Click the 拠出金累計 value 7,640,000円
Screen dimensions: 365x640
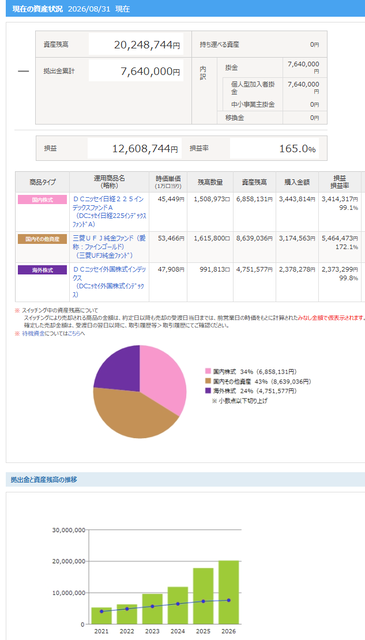pos(150,71)
